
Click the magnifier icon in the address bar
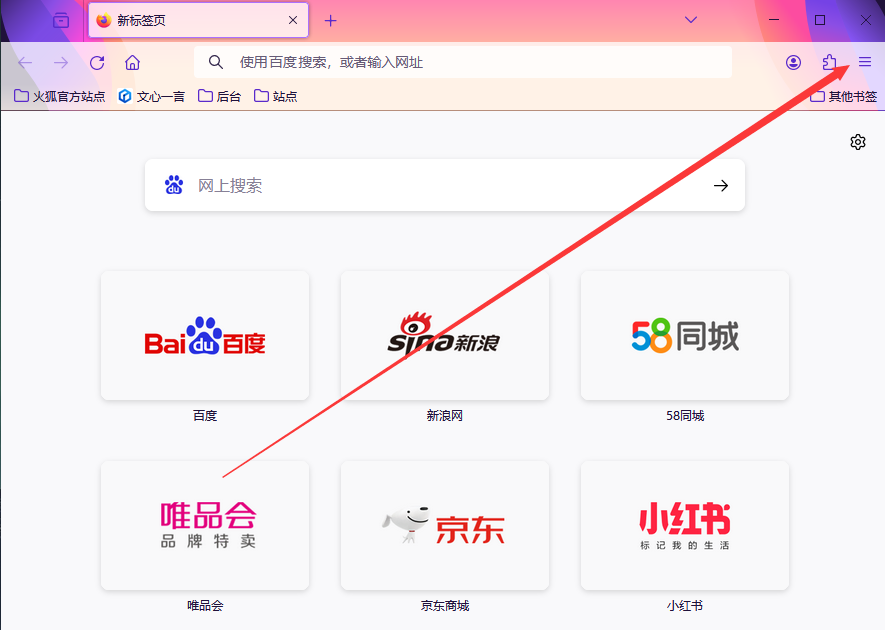tap(216, 62)
